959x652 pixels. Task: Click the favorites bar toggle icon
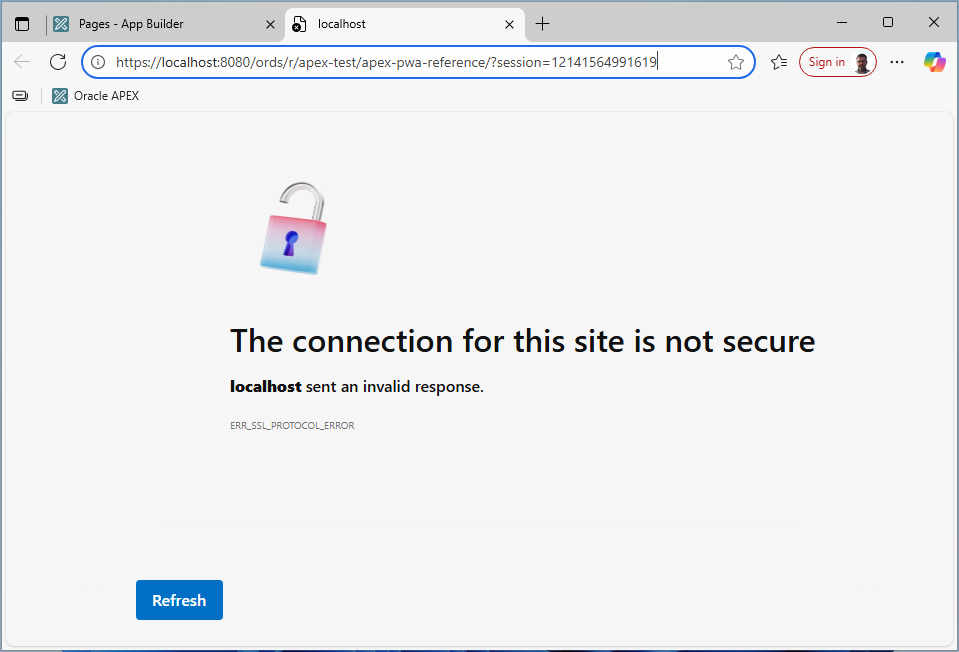20,96
